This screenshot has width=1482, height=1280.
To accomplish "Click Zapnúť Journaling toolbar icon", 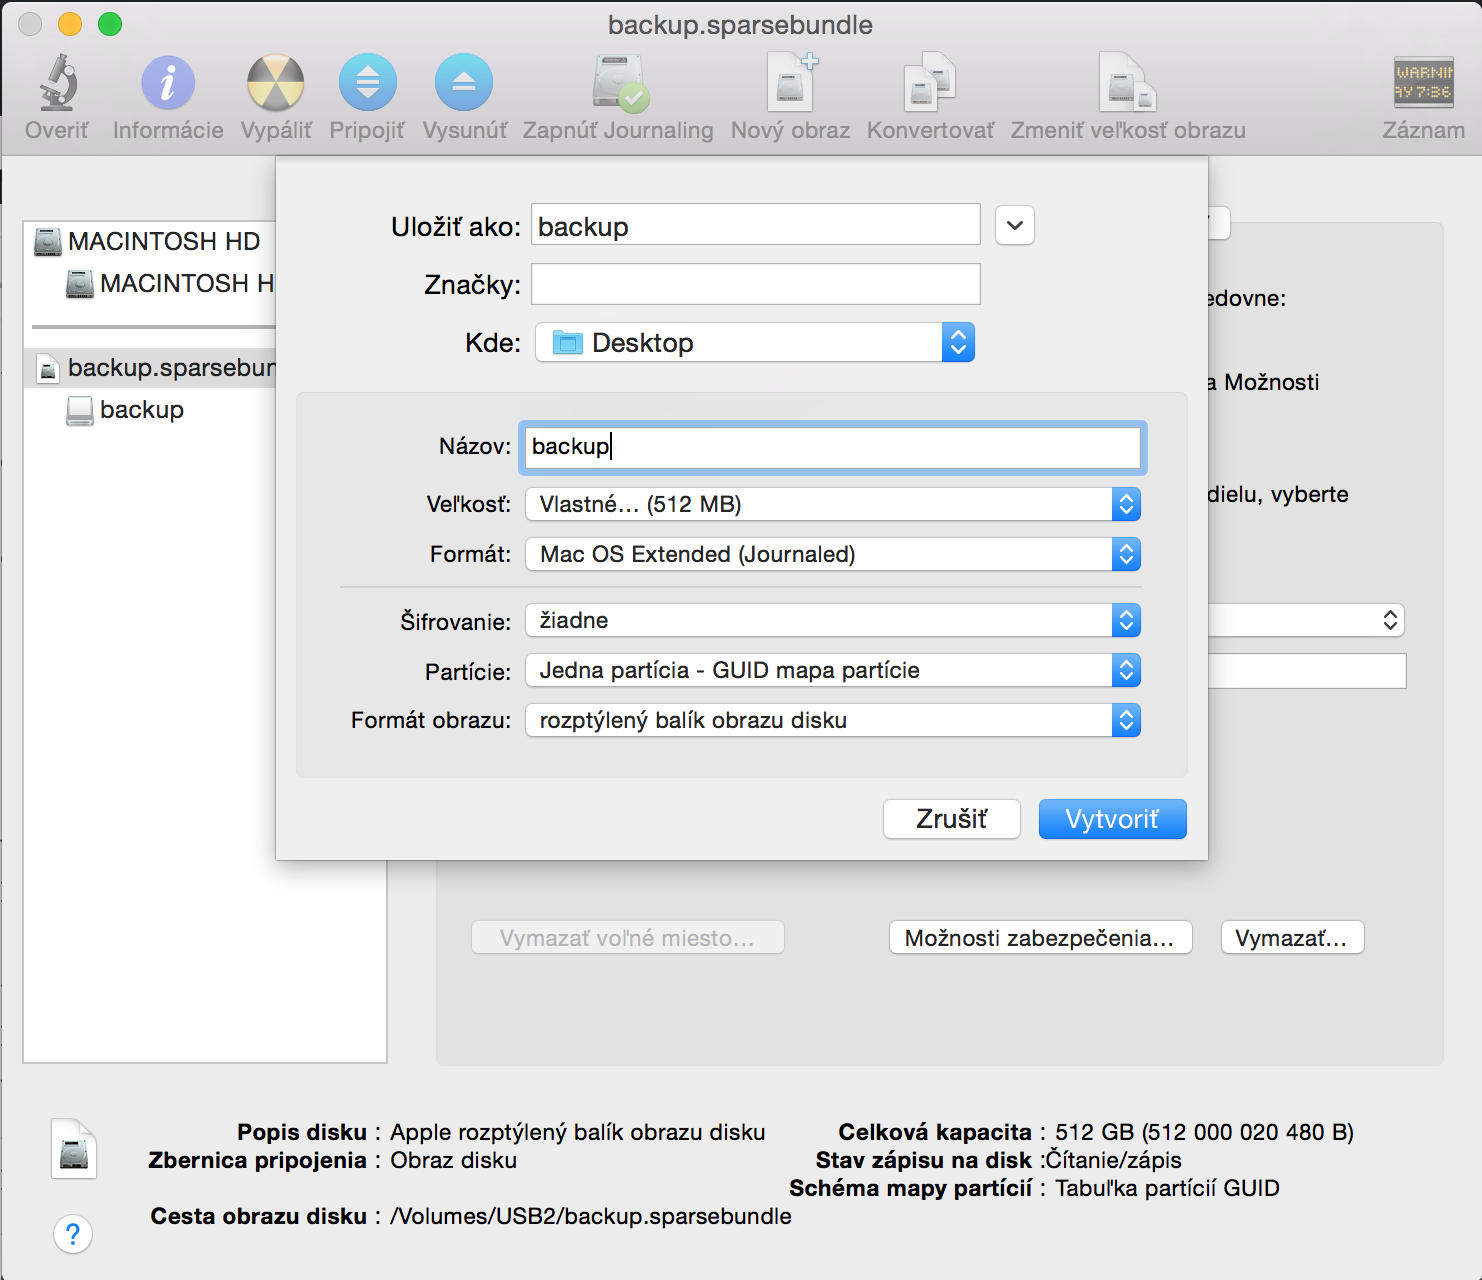I will tap(619, 82).
